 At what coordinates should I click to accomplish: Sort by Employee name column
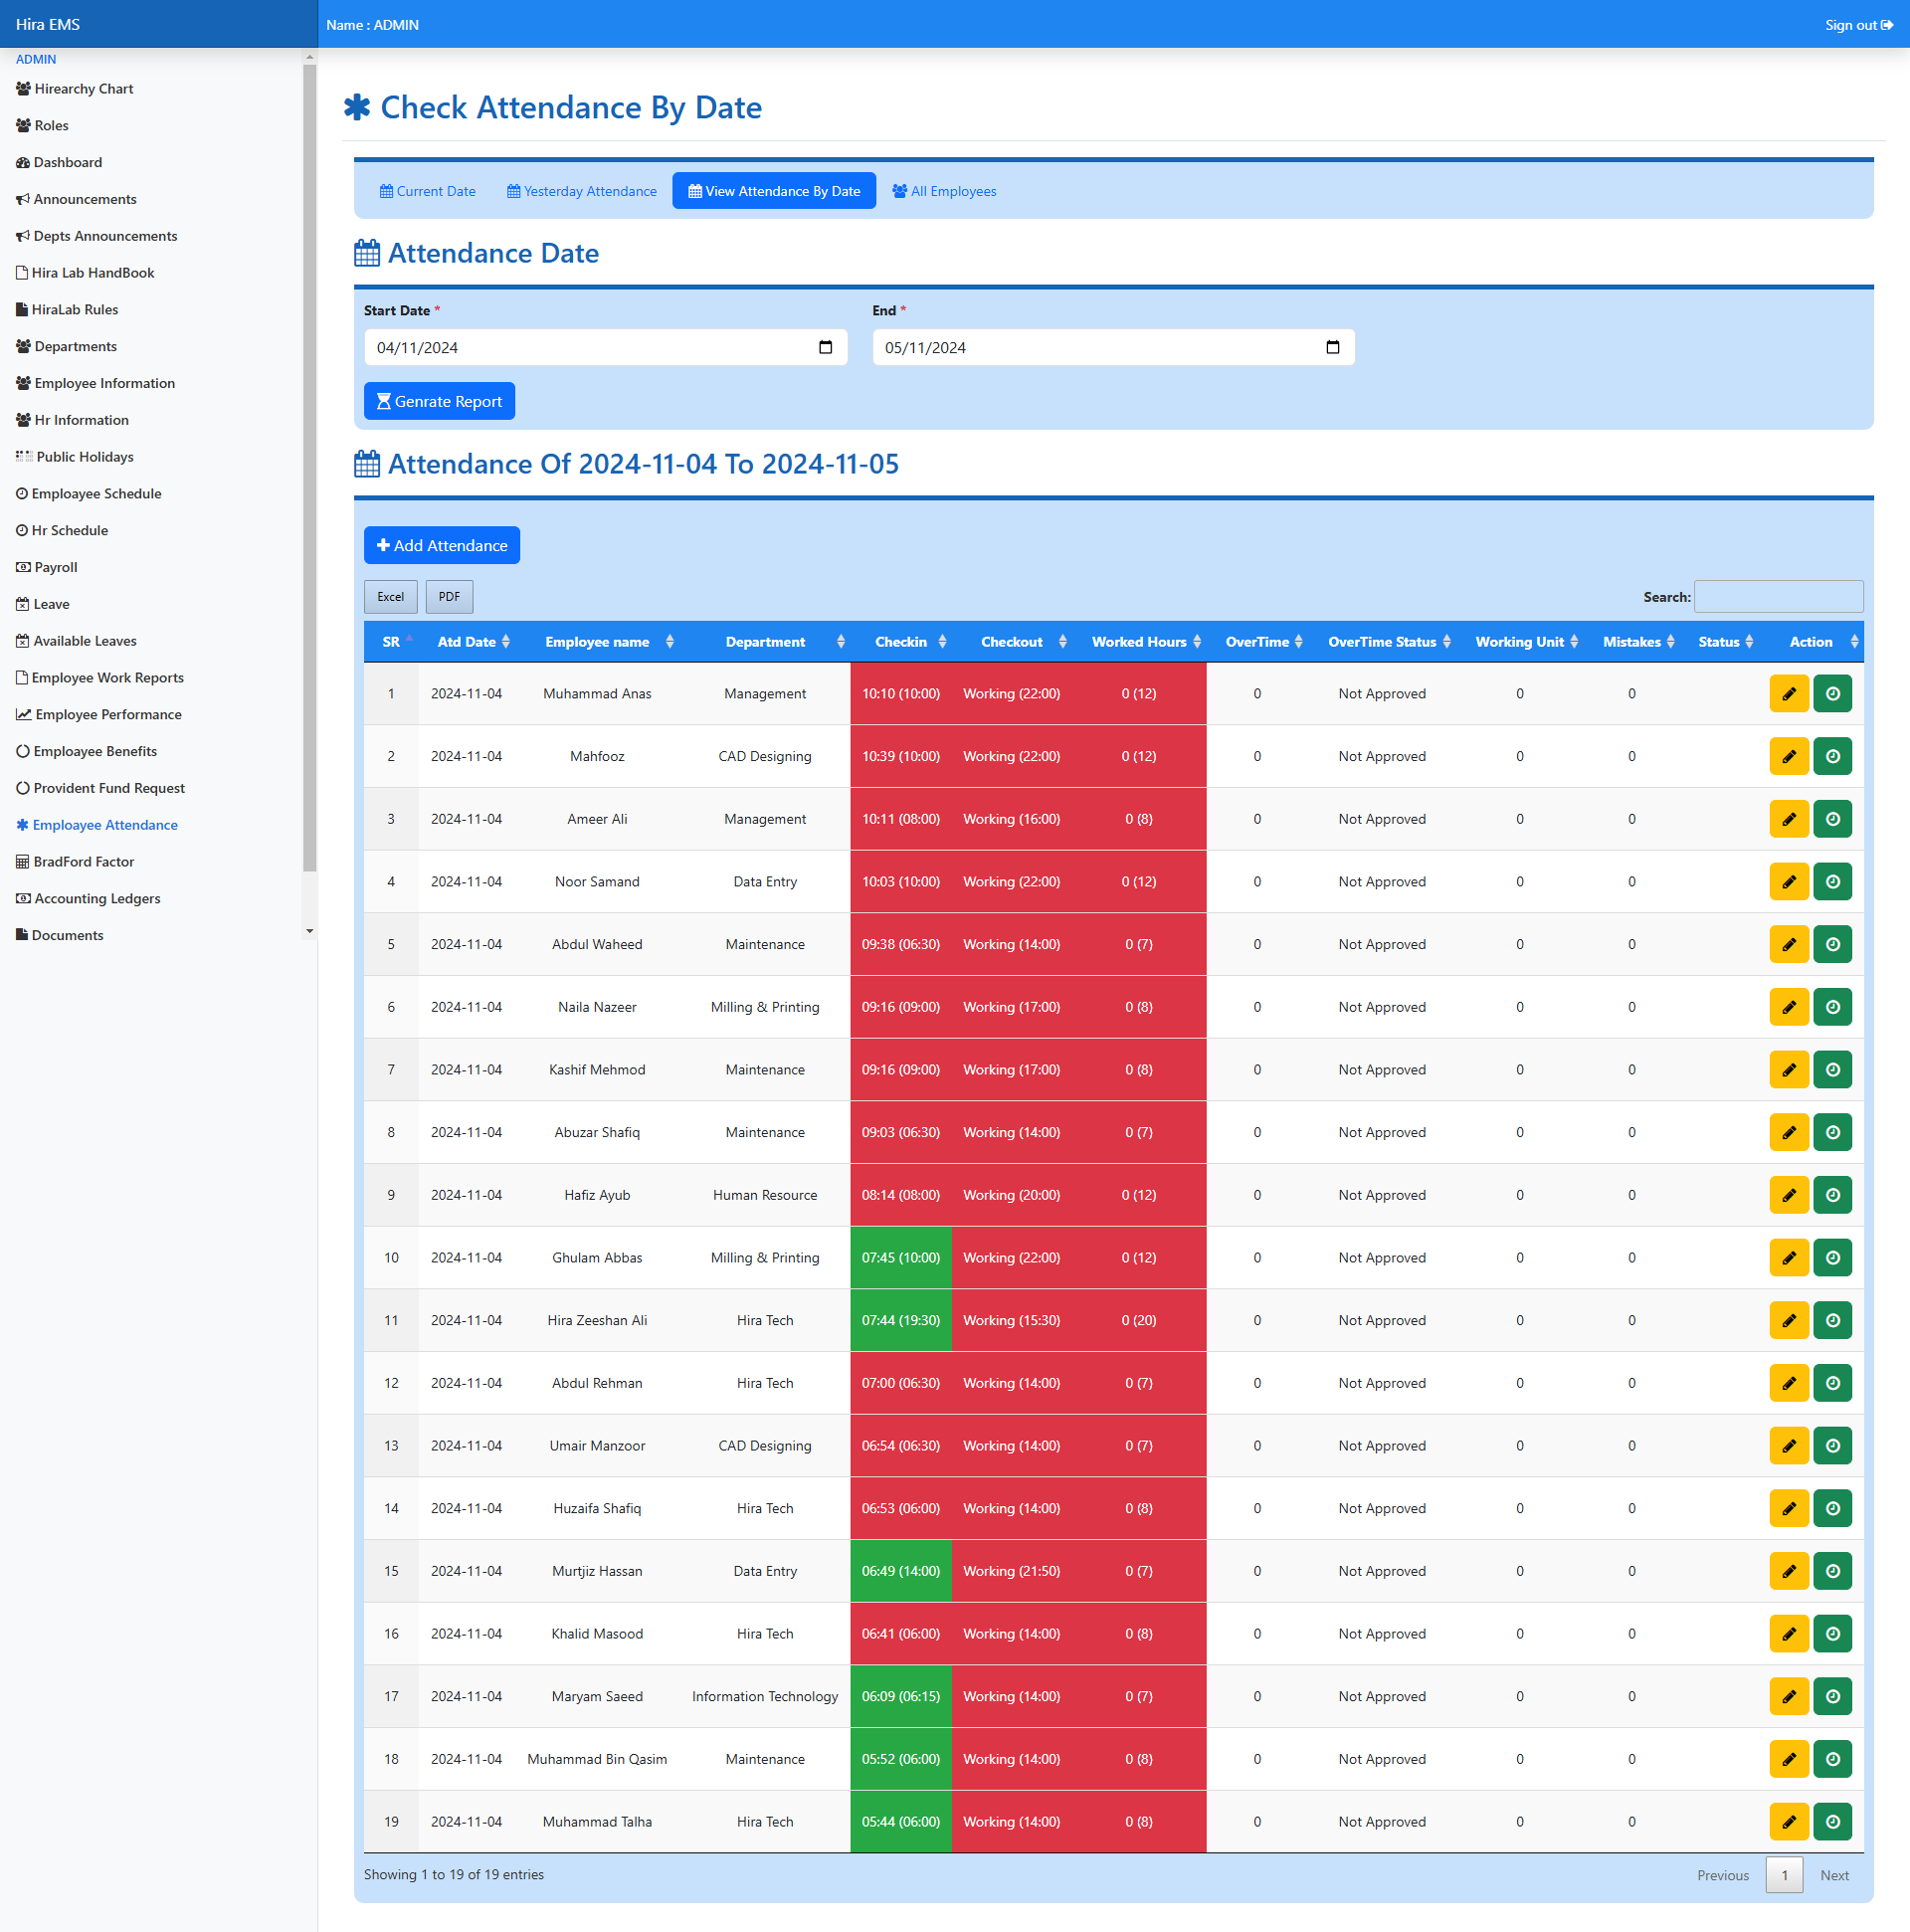(x=598, y=642)
